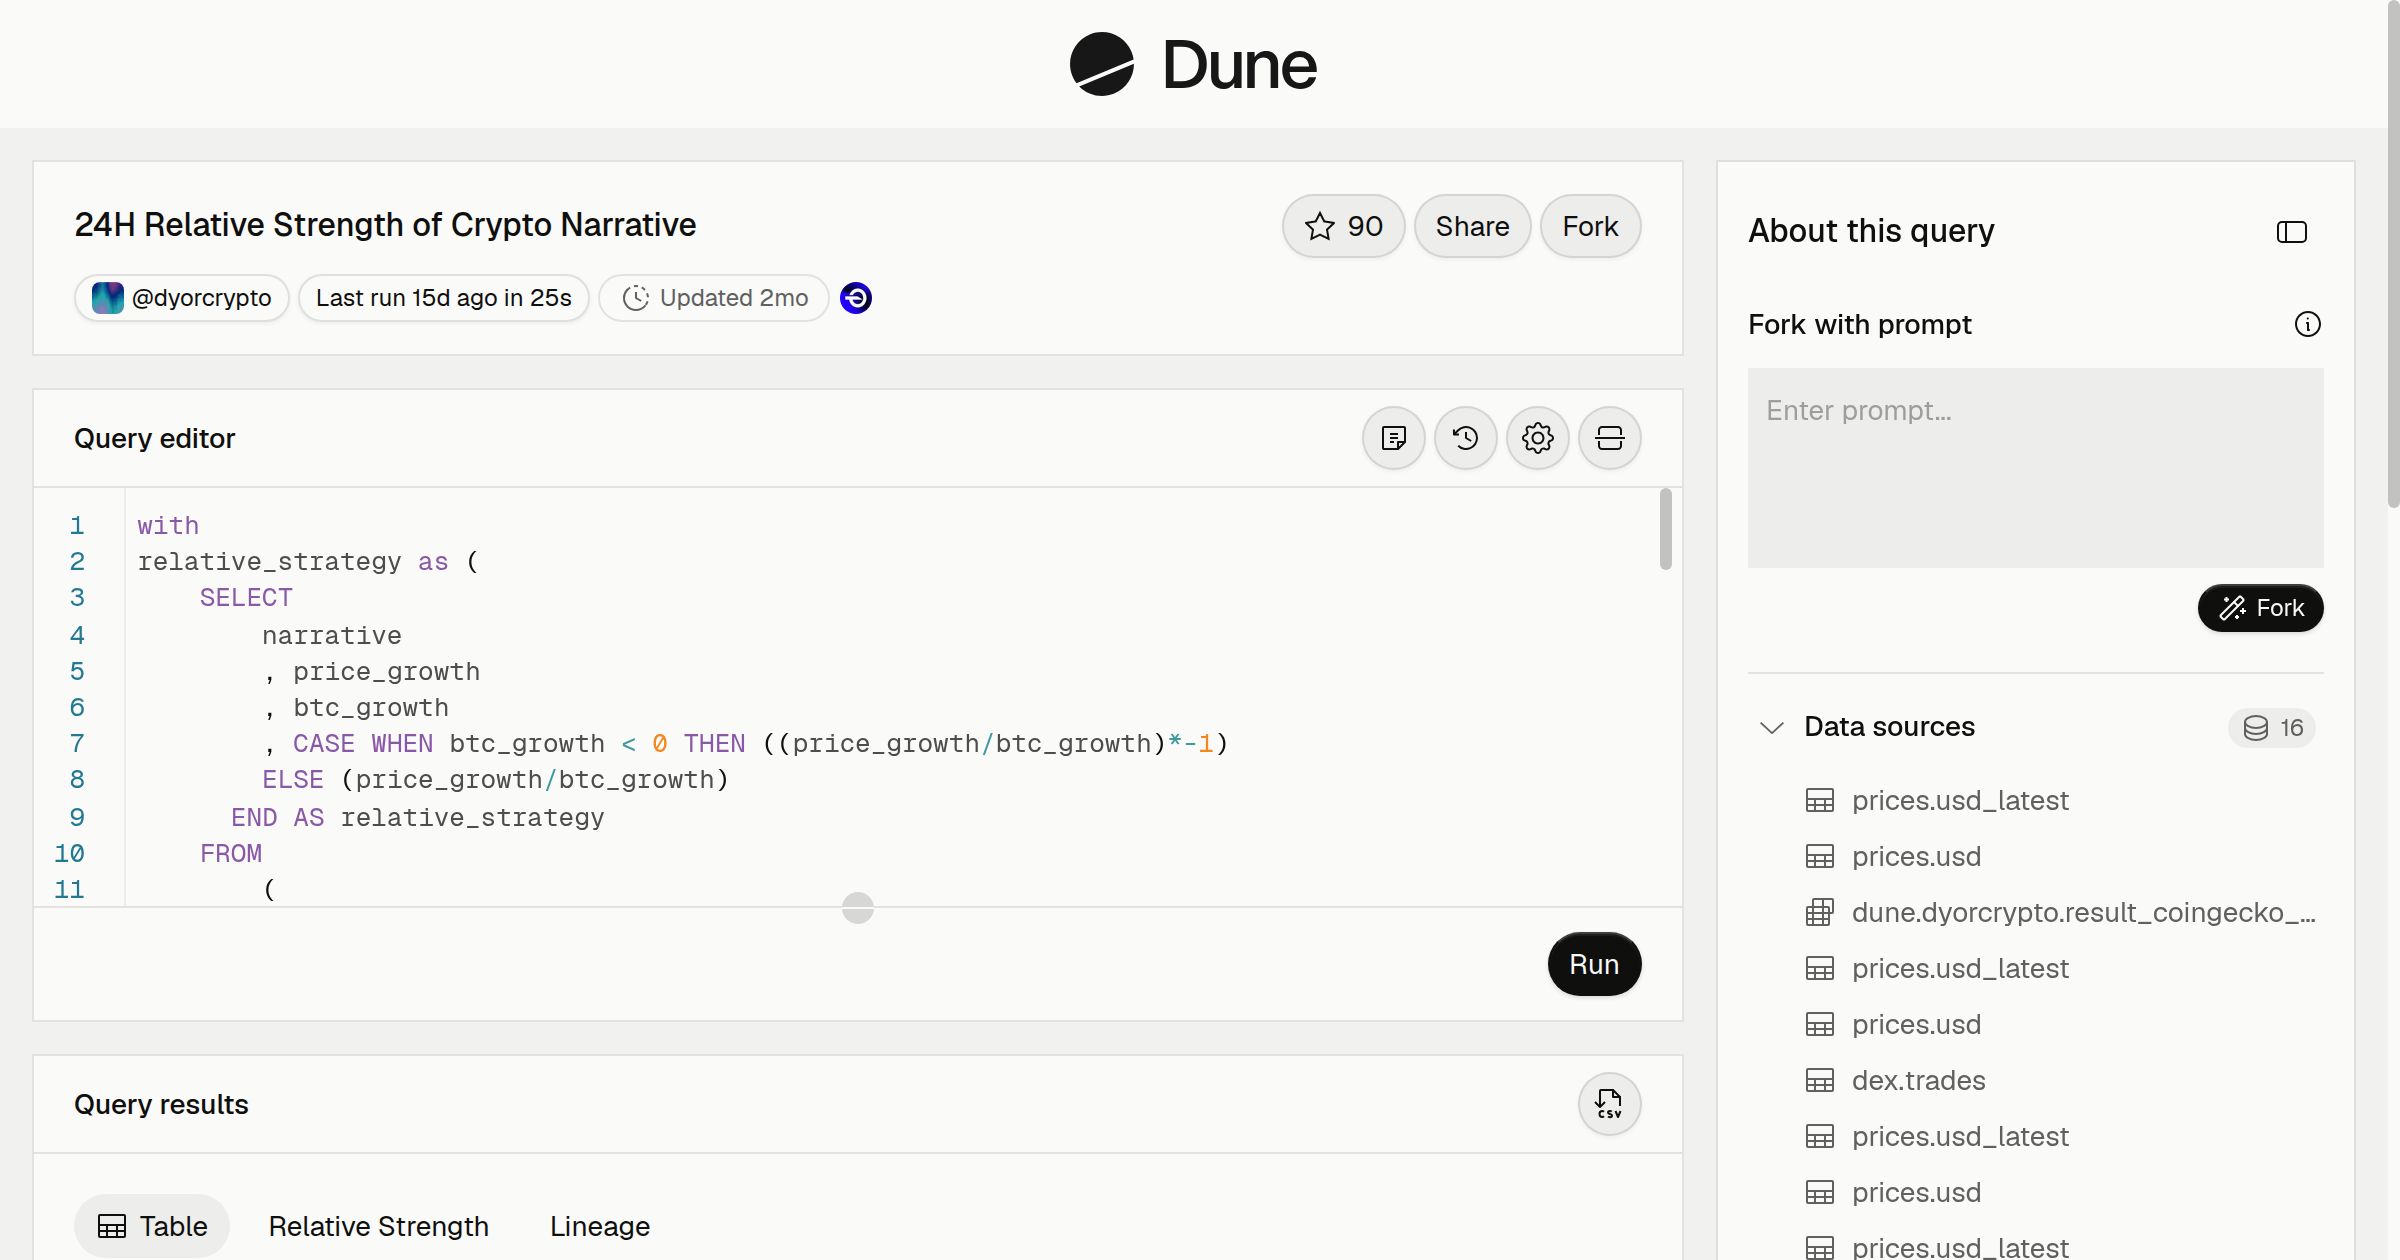Viewport: 2400px width, 1260px height.
Task: Focus the Enter prompt text area
Action: pos(2036,468)
